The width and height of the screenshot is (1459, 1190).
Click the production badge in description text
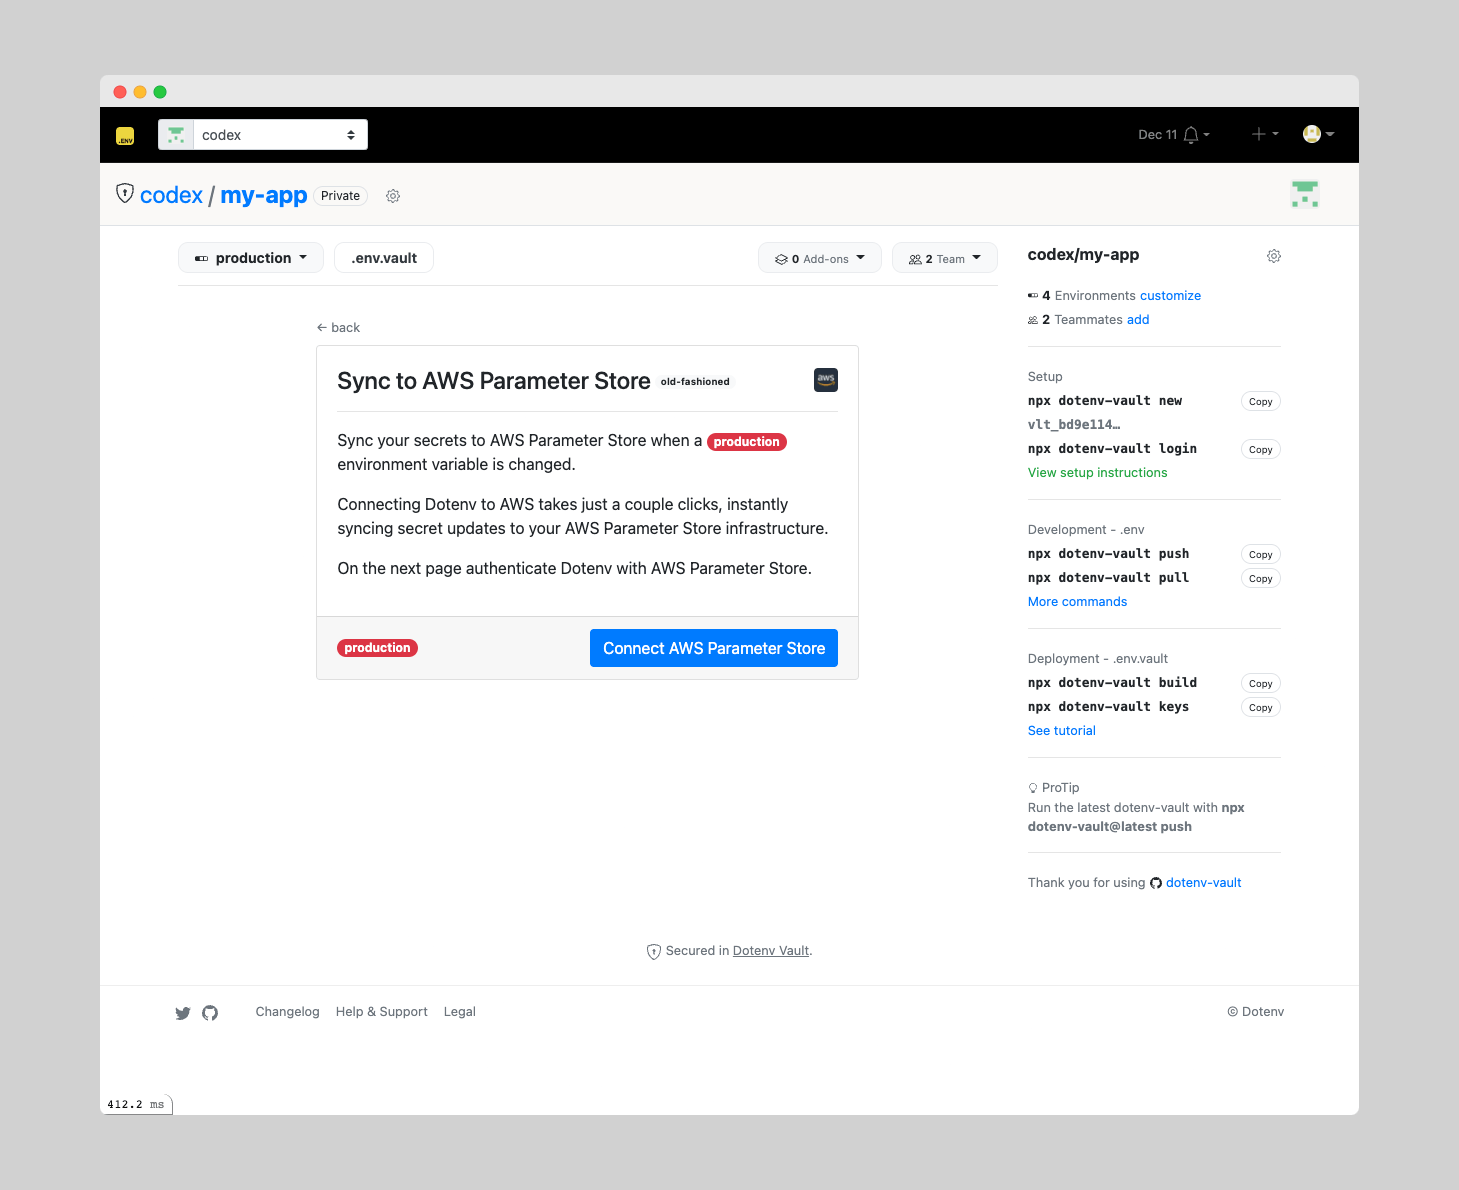[x=747, y=441]
